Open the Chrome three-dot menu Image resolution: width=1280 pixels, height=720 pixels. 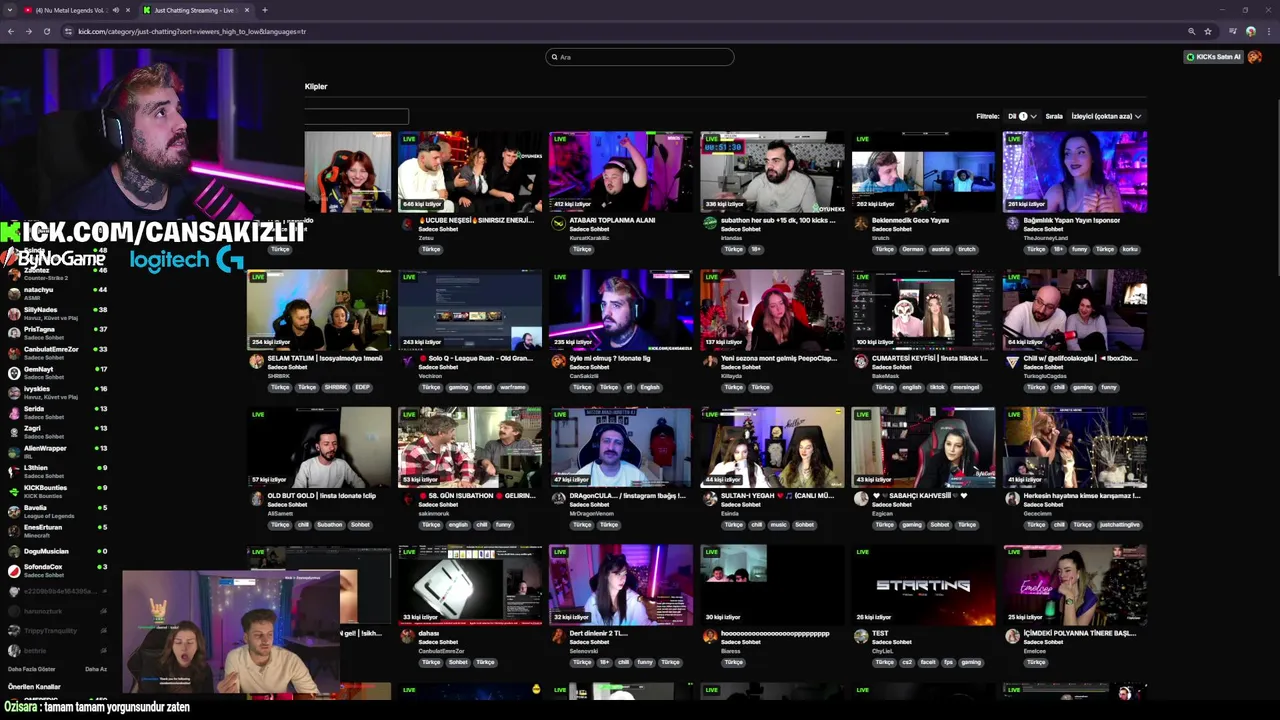coord(1269,31)
